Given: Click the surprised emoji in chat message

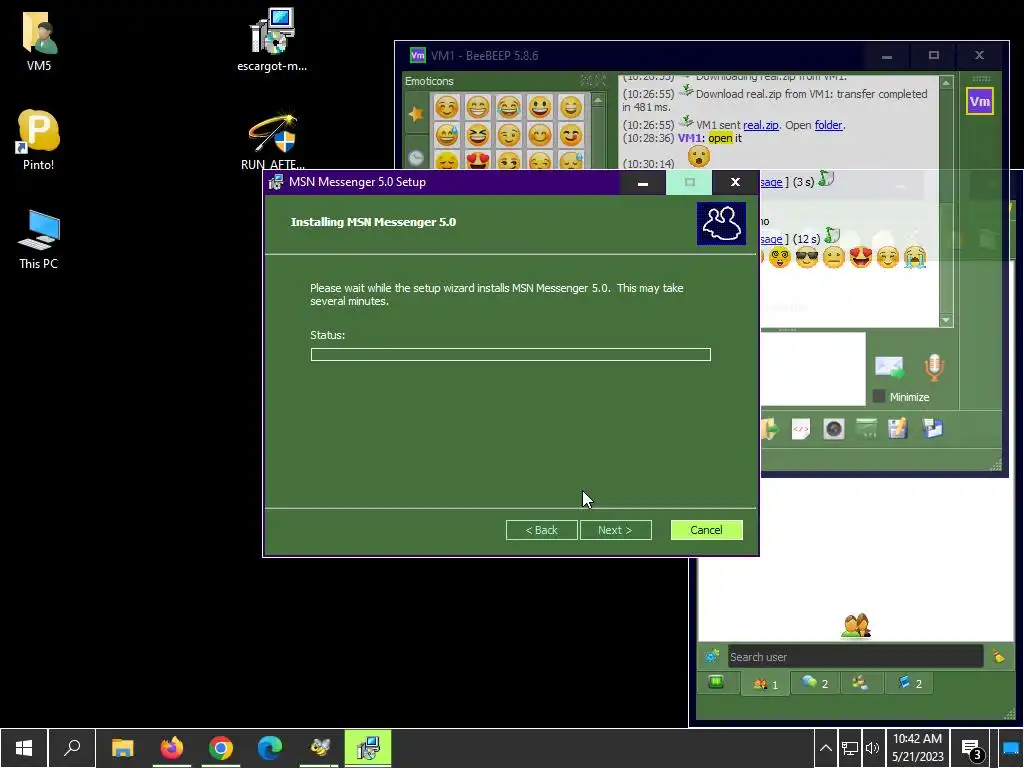Looking at the screenshot, I should pyautogui.click(x=699, y=156).
